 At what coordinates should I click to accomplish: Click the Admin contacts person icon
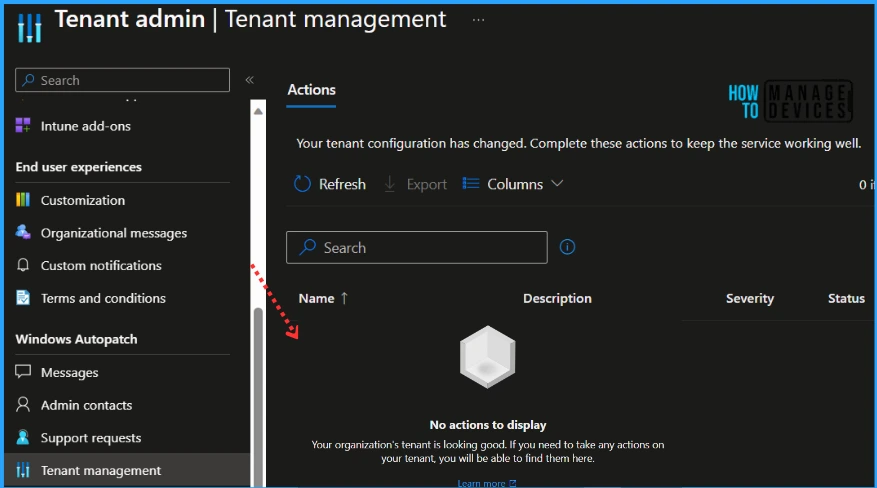[x=23, y=404]
